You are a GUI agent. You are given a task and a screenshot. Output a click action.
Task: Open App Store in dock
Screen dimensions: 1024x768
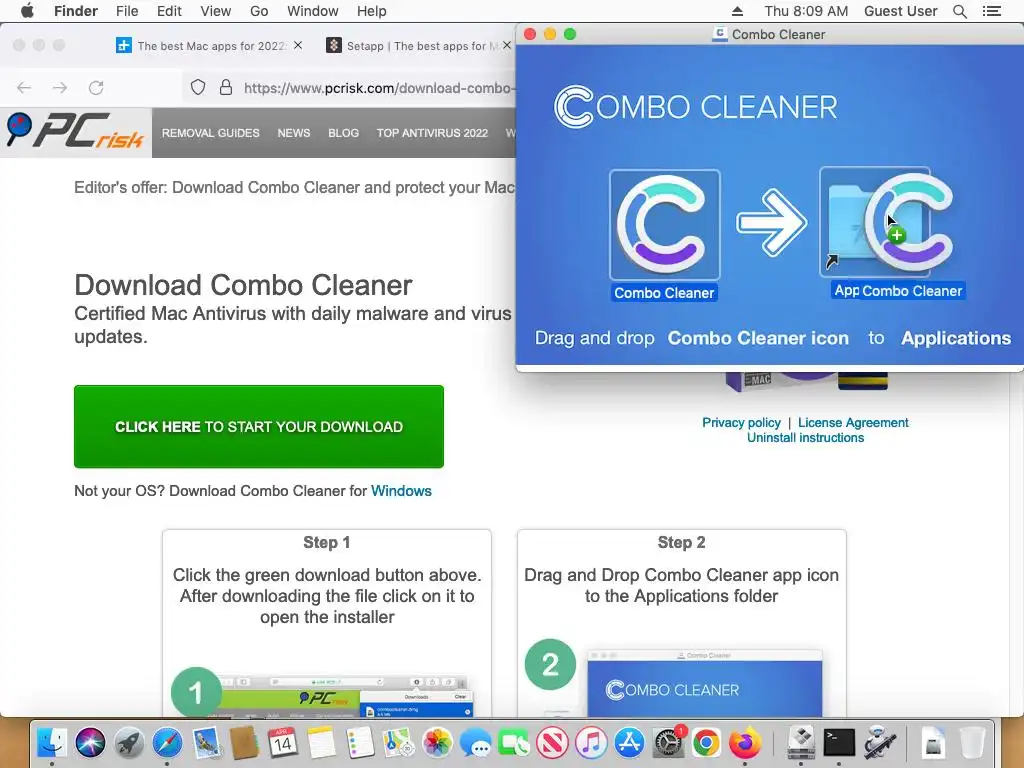[630, 743]
